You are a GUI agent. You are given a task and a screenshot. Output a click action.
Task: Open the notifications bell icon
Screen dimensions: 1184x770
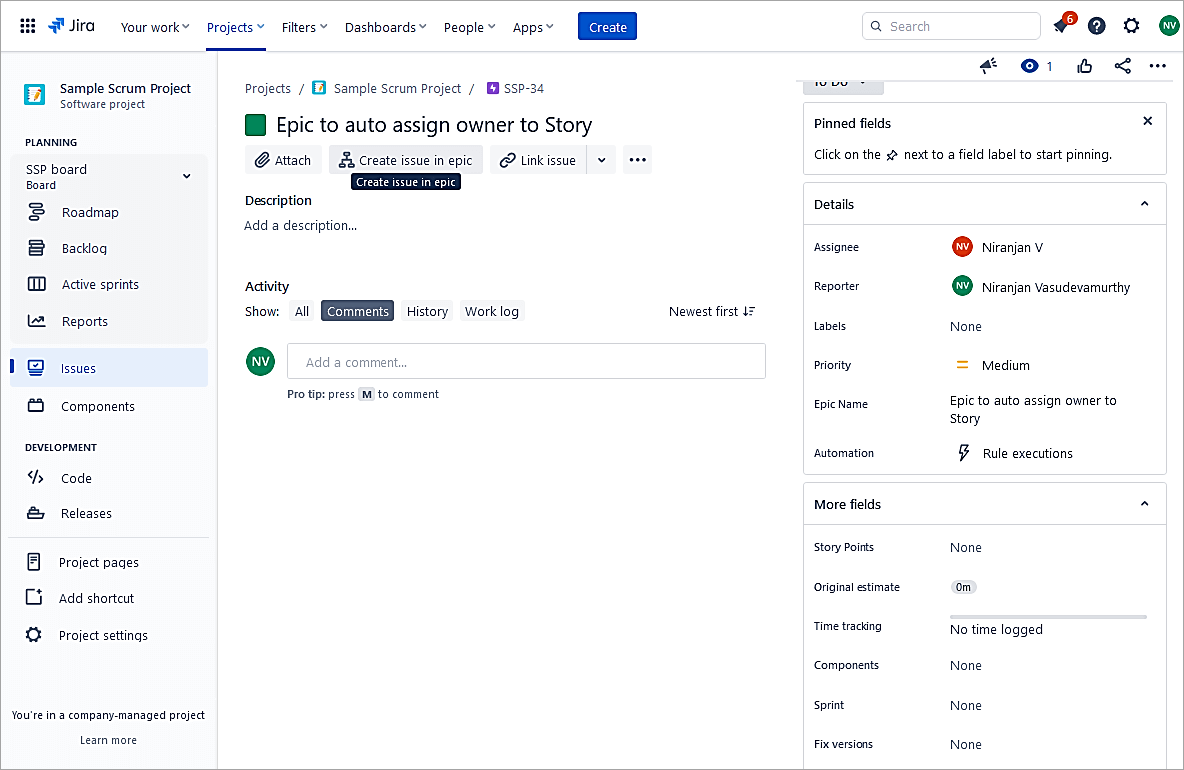tap(1062, 26)
